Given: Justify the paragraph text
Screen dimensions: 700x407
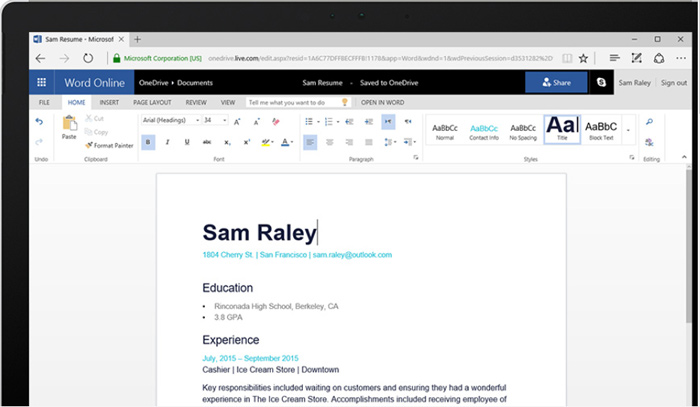Looking at the screenshot, I should pyautogui.click(x=369, y=142).
